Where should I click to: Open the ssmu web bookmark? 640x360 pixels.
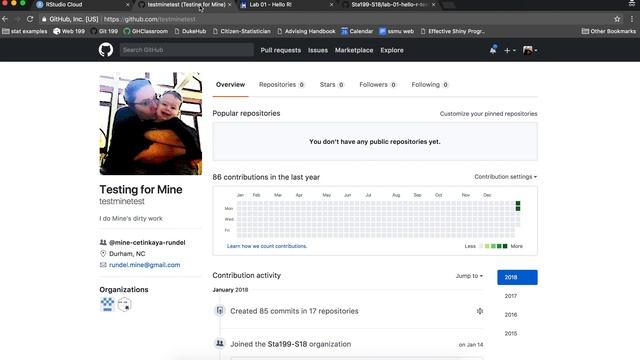pos(396,31)
